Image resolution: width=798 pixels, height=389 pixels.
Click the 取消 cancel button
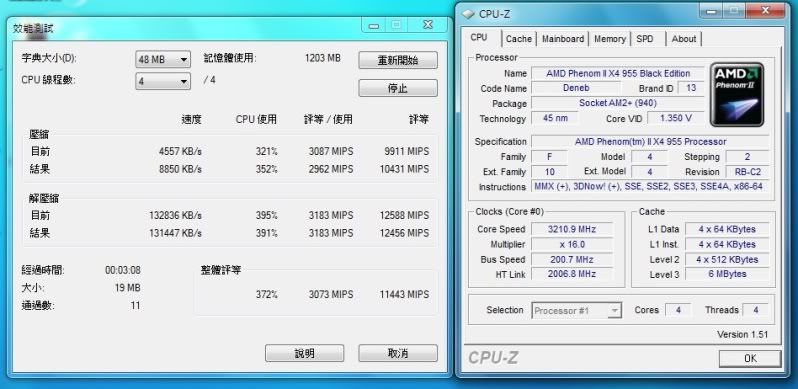click(398, 353)
